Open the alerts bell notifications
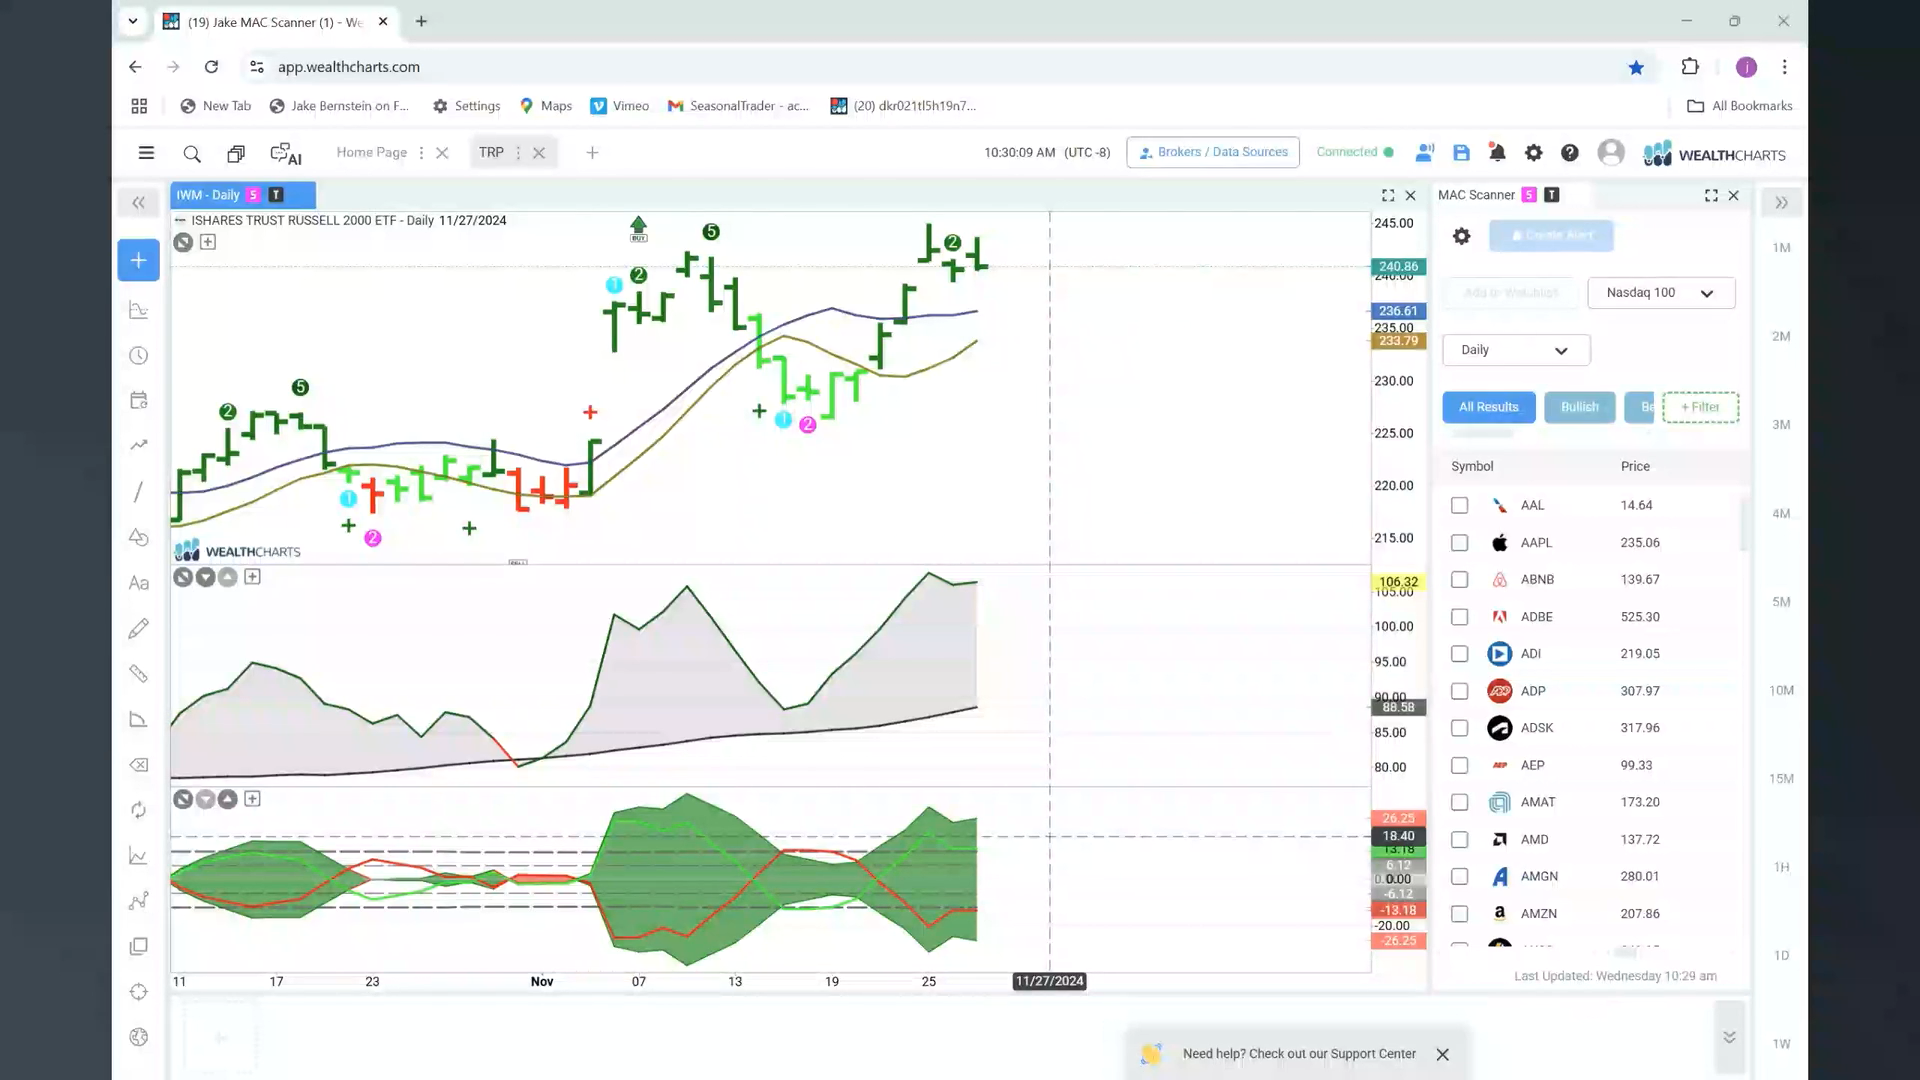 tap(1497, 153)
